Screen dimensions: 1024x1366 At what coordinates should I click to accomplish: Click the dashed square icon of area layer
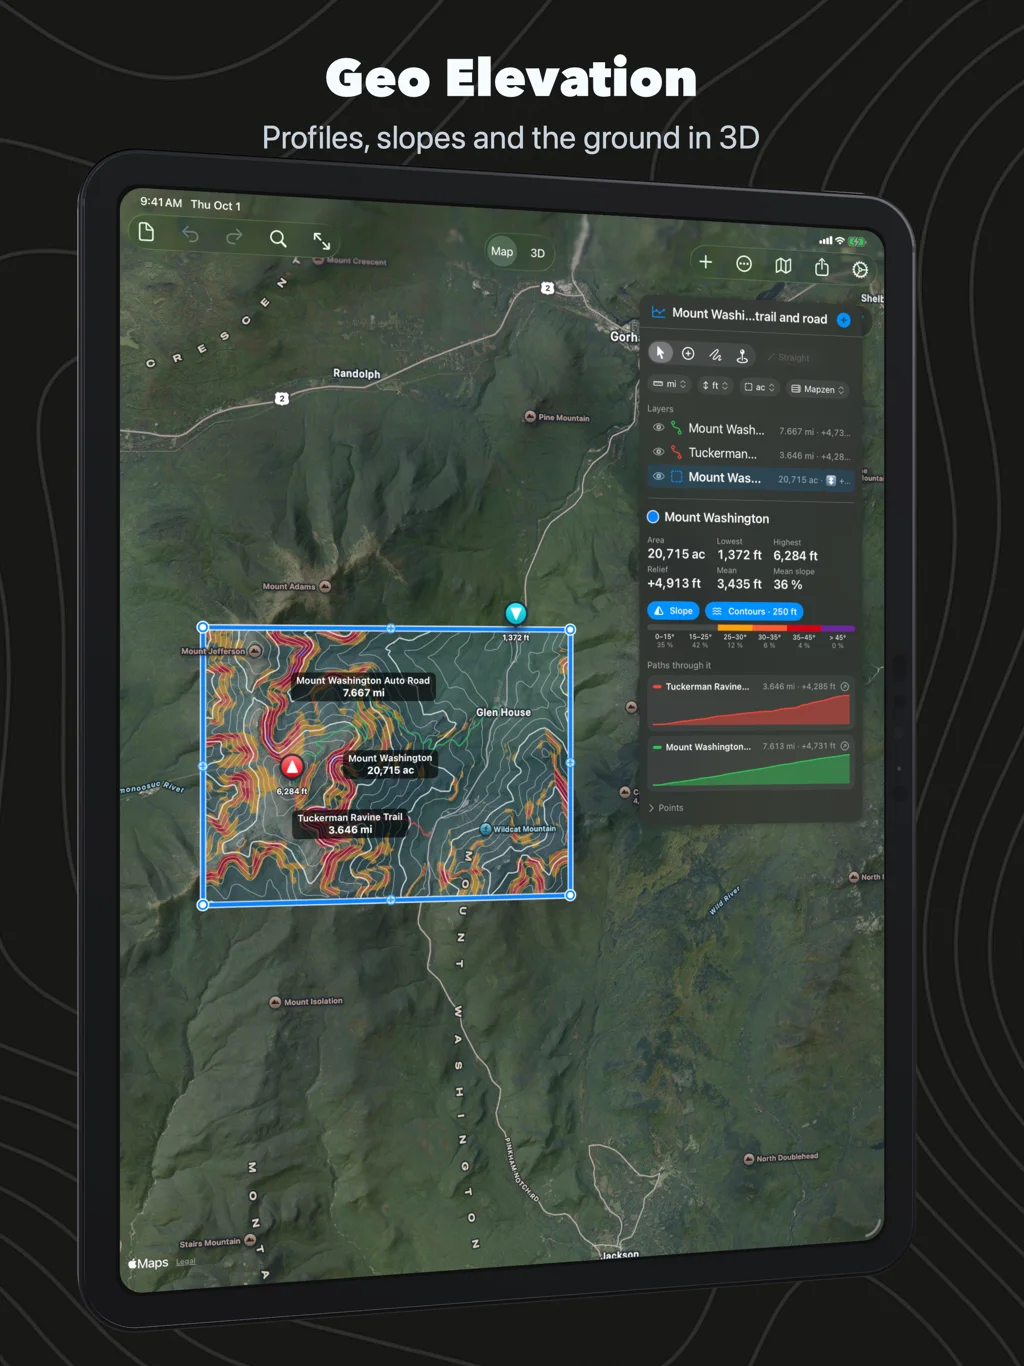[676, 477]
